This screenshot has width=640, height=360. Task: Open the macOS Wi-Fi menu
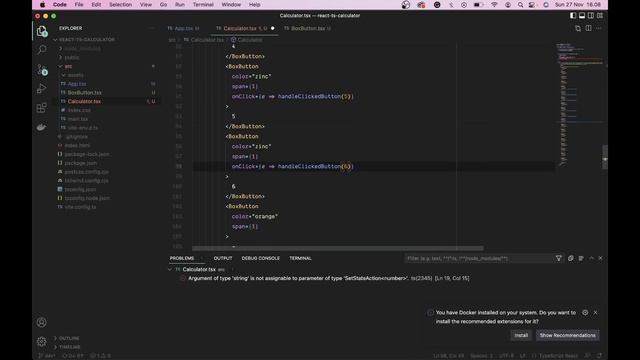coord(494,5)
